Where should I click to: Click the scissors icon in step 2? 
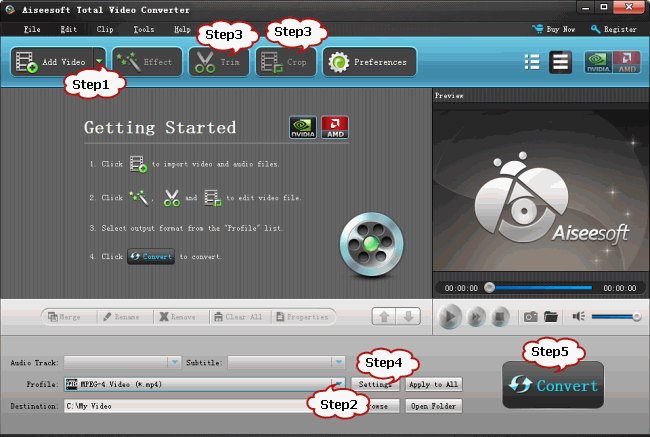172,198
